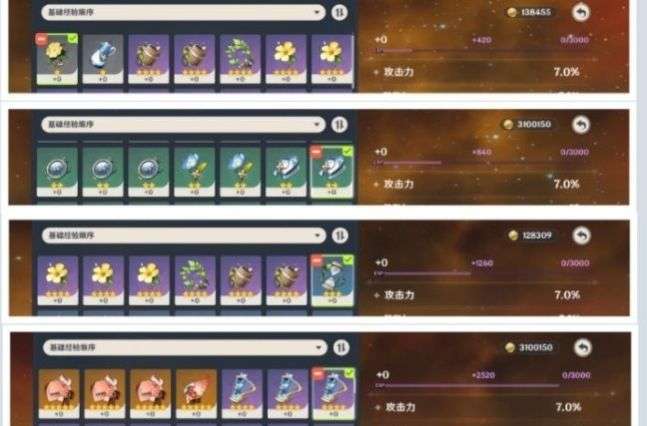Click the red minus badge on the selected green artifact
The width and height of the screenshot is (647, 426).
(x=316, y=151)
